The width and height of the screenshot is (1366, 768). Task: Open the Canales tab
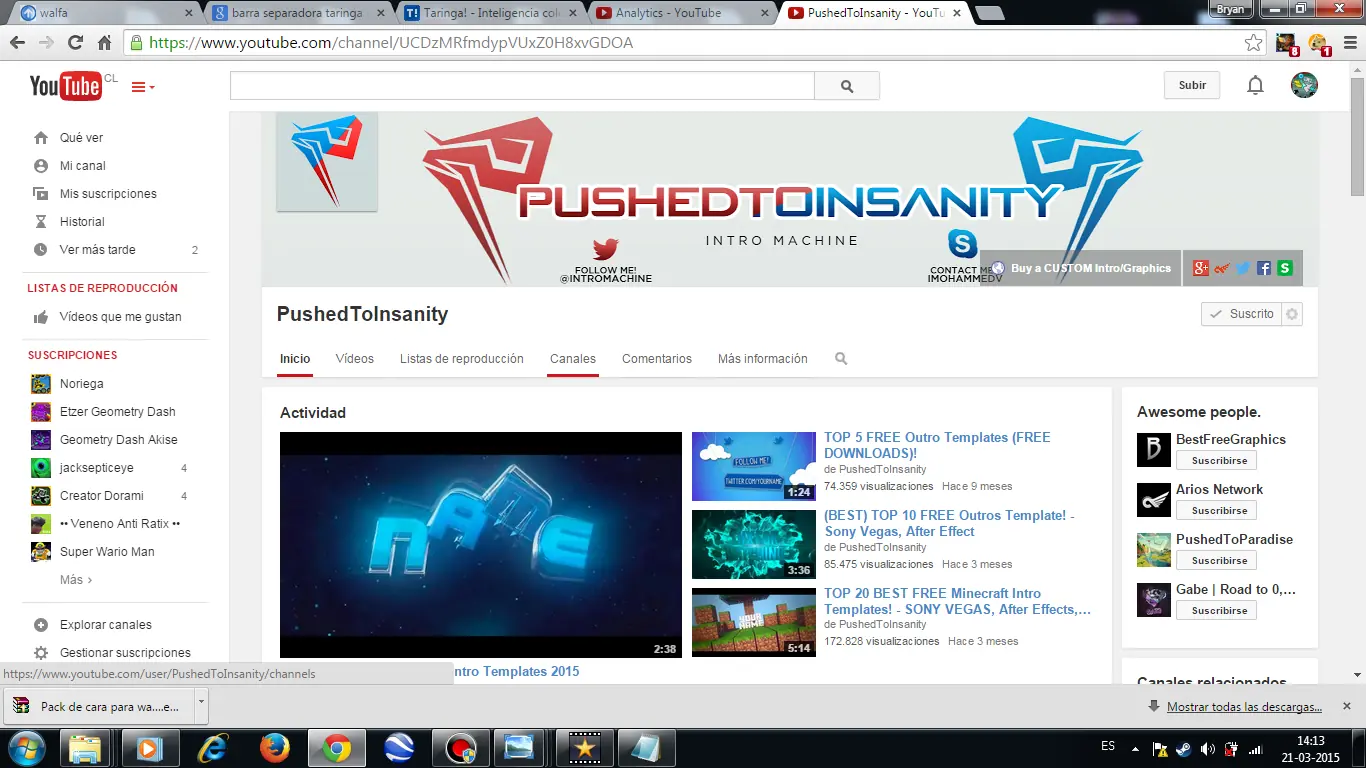tap(573, 359)
